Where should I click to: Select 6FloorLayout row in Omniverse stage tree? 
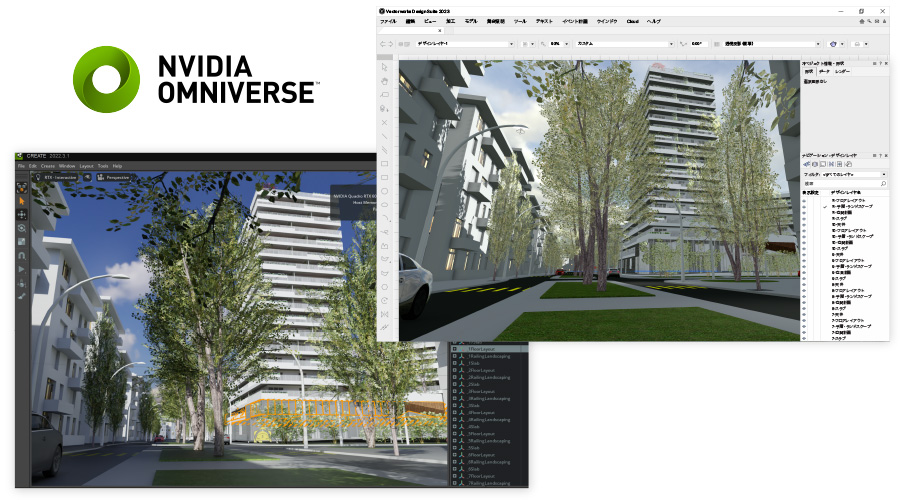(x=490, y=455)
